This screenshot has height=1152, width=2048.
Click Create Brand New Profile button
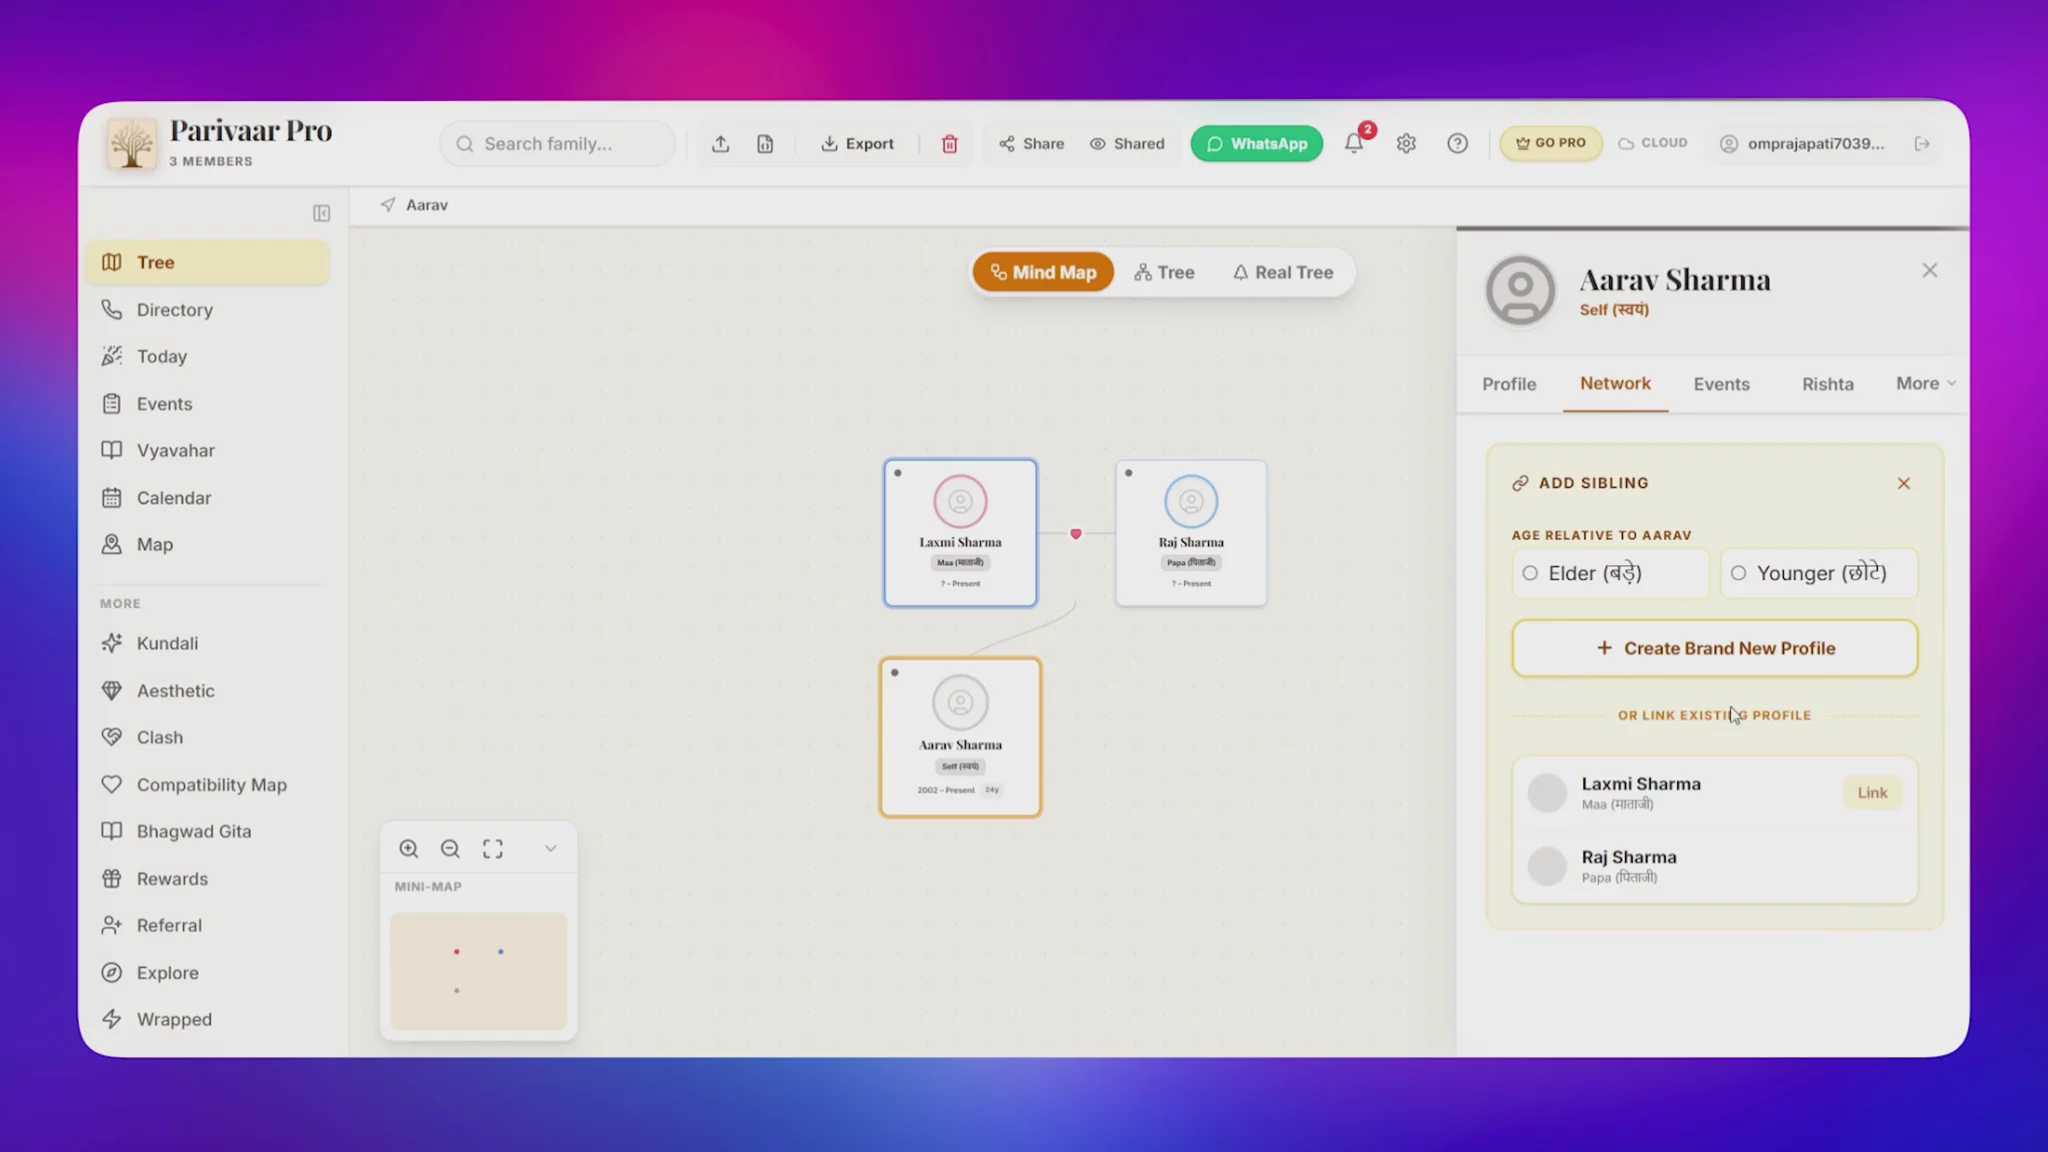point(1714,649)
